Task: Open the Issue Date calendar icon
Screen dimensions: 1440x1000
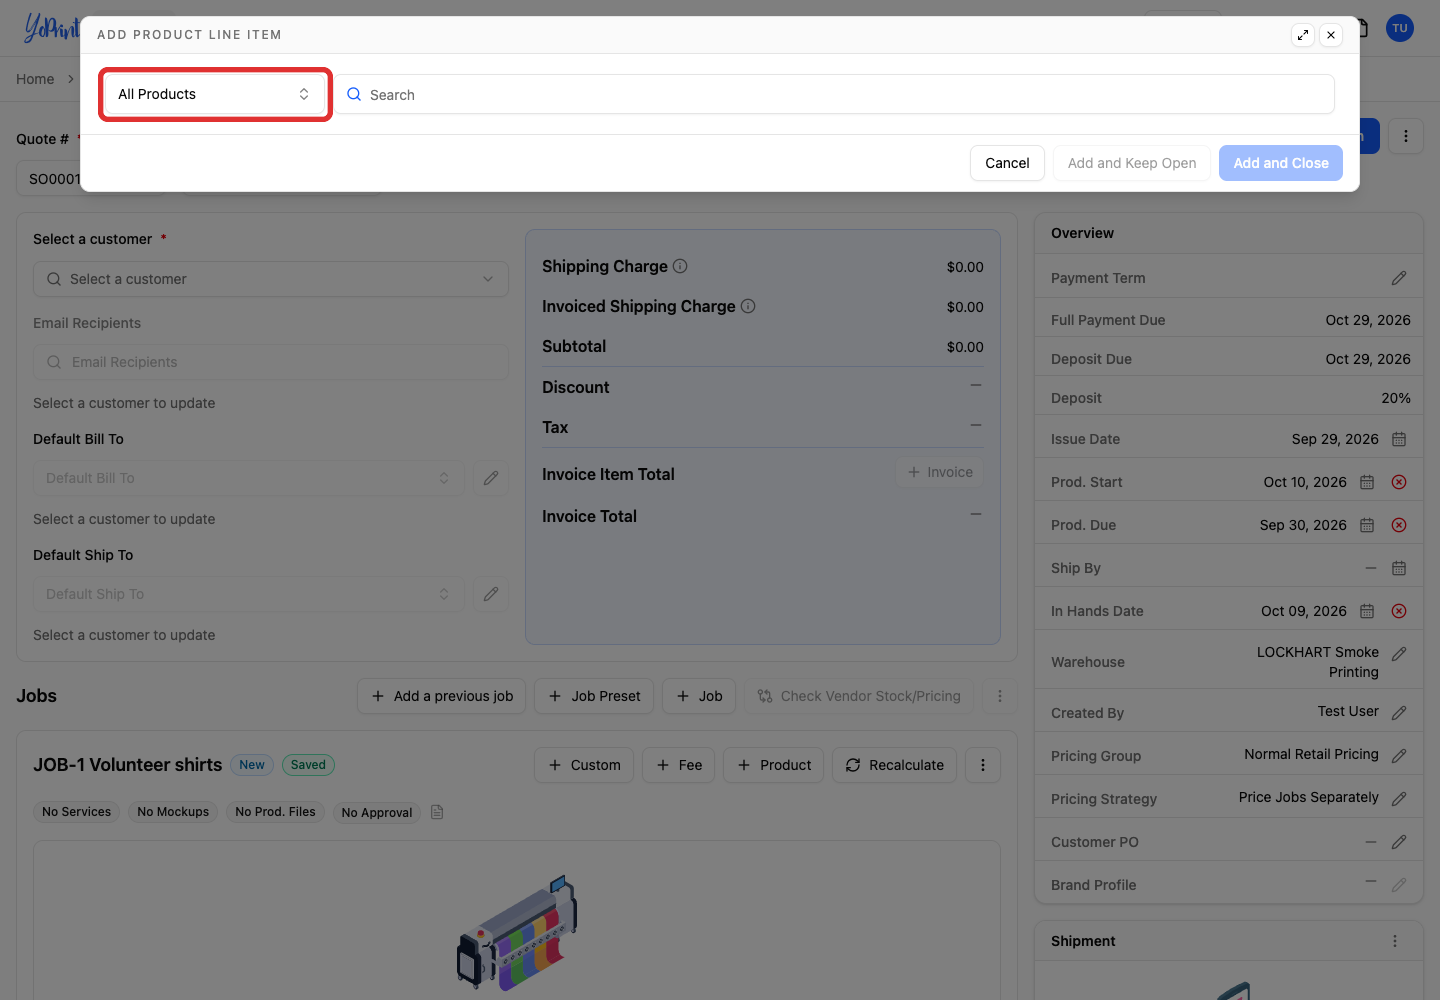Action: [x=1399, y=439]
